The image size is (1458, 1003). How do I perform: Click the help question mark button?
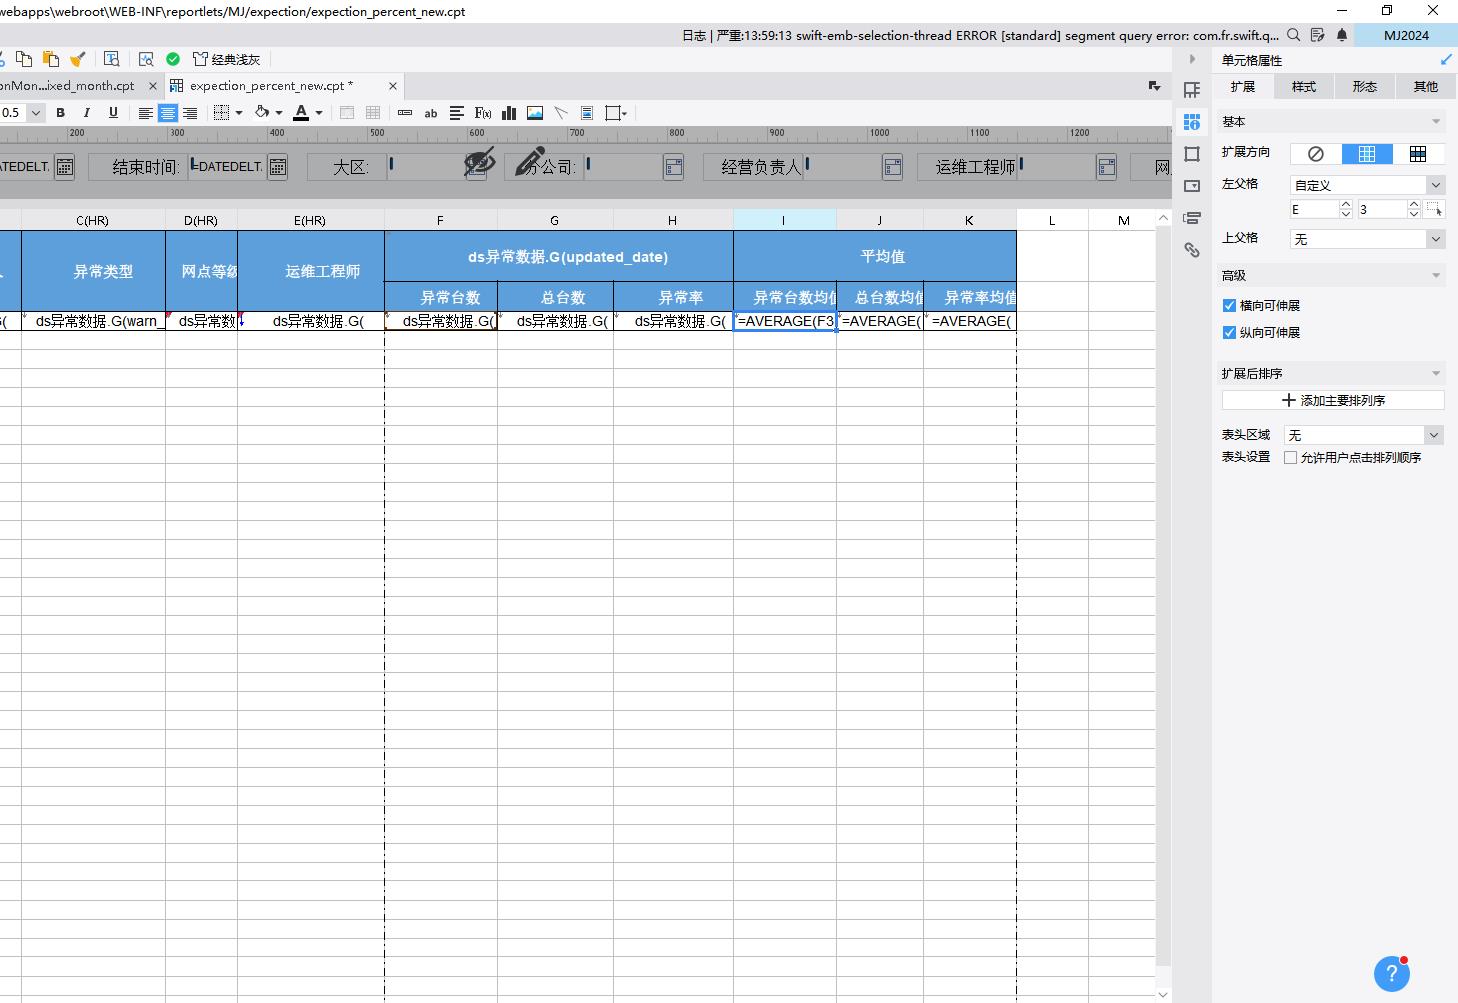click(x=1392, y=974)
